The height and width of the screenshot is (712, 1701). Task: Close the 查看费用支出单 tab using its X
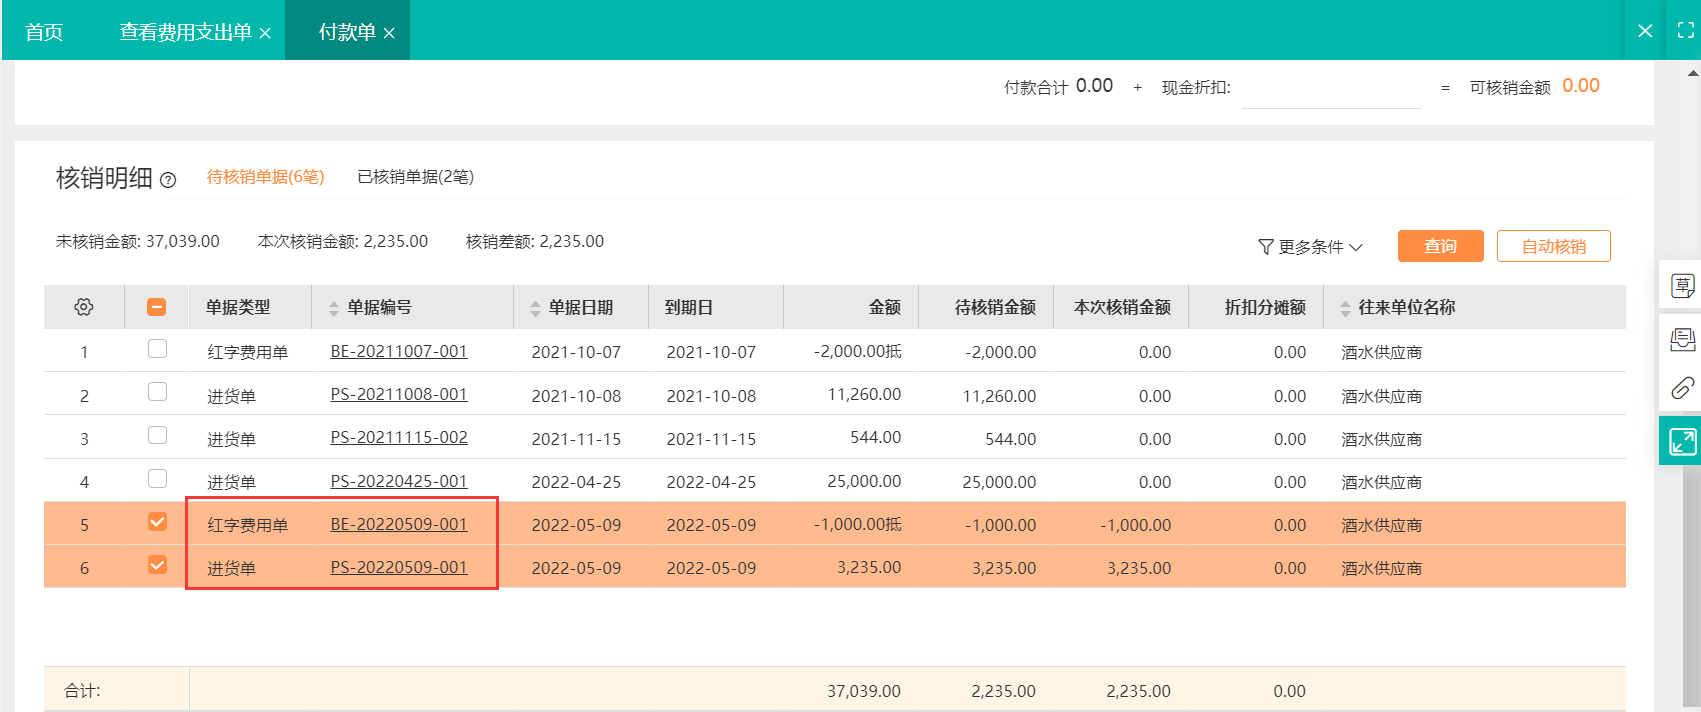click(265, 33)
